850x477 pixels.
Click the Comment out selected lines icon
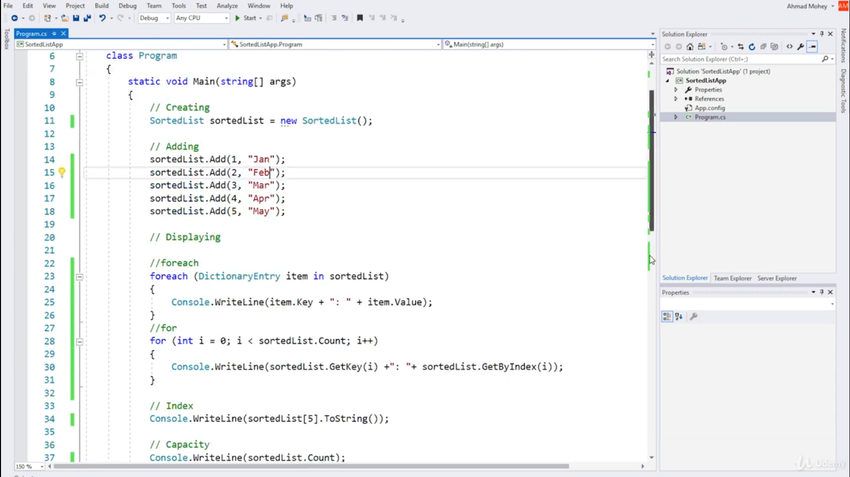(x=334, y=18)
